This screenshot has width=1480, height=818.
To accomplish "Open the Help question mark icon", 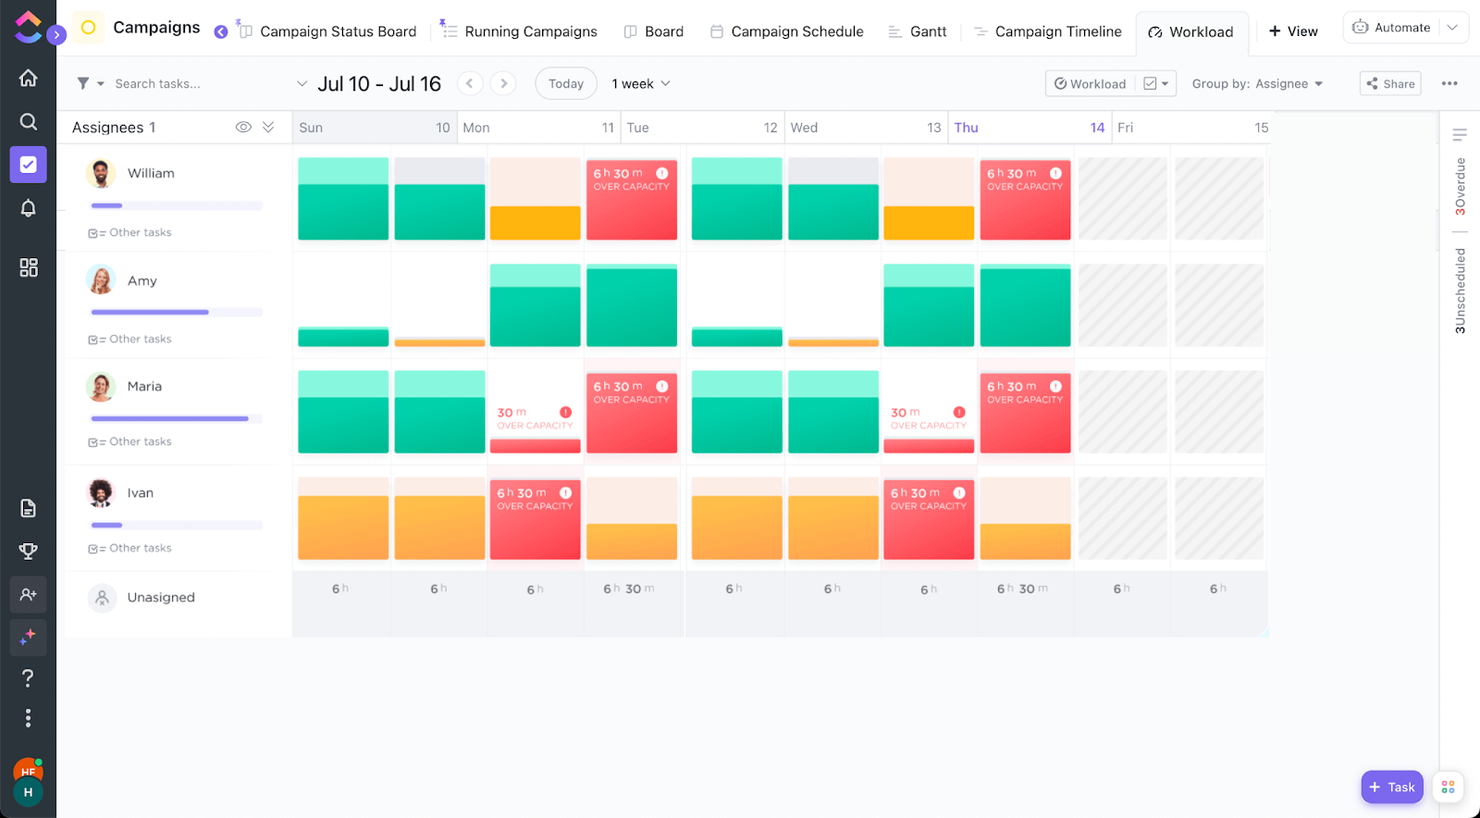I will (x=28, y=678).
